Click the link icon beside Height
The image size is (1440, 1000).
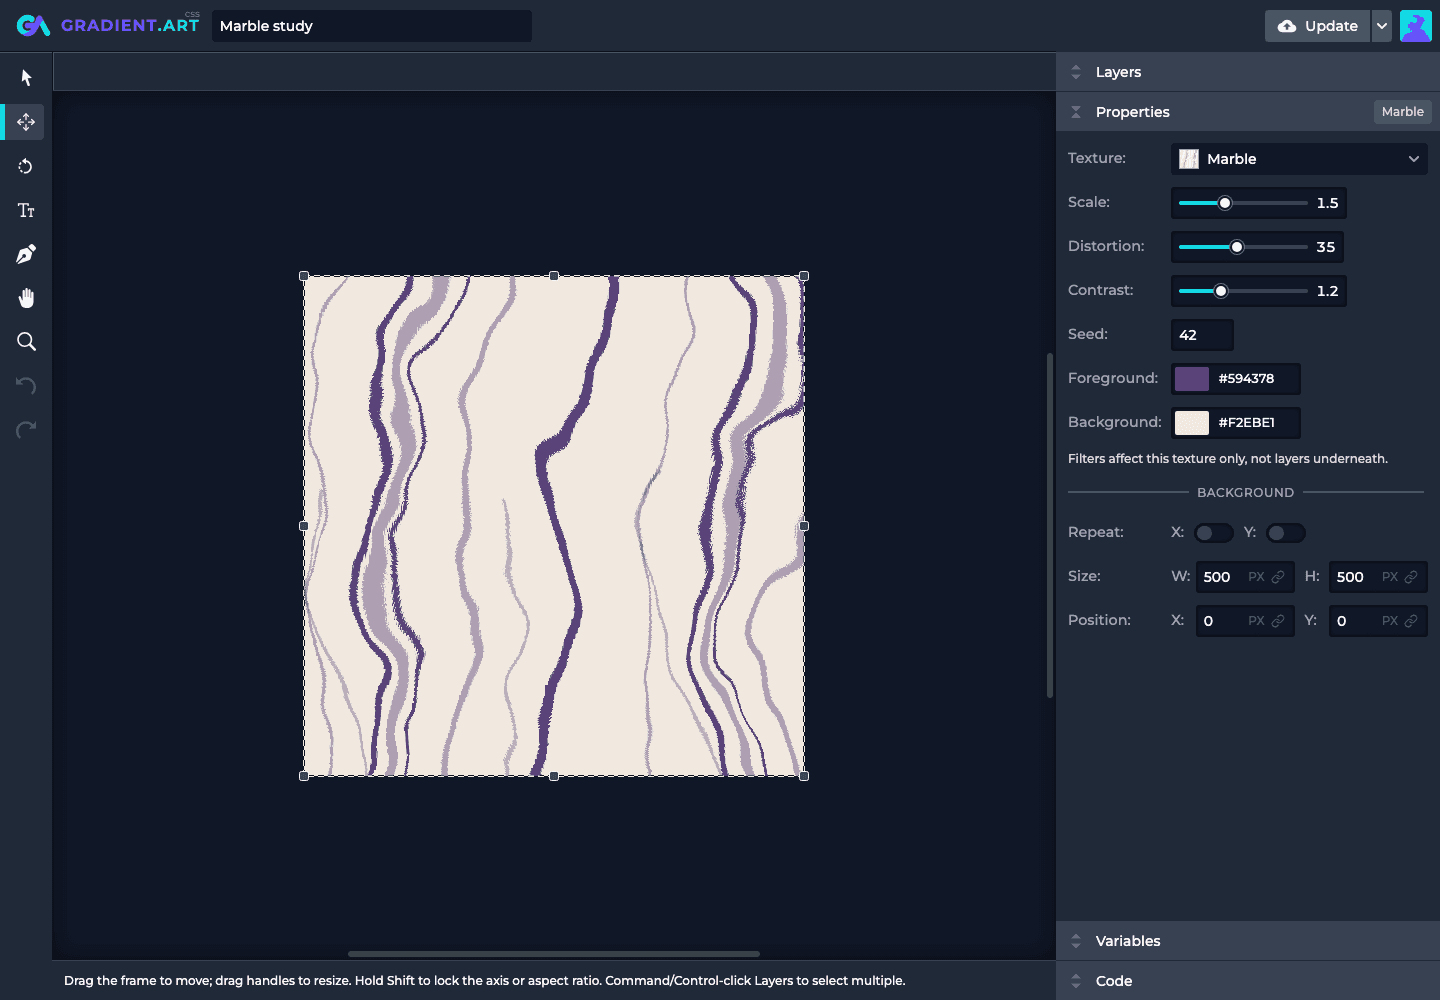[x=1411, y=577]
